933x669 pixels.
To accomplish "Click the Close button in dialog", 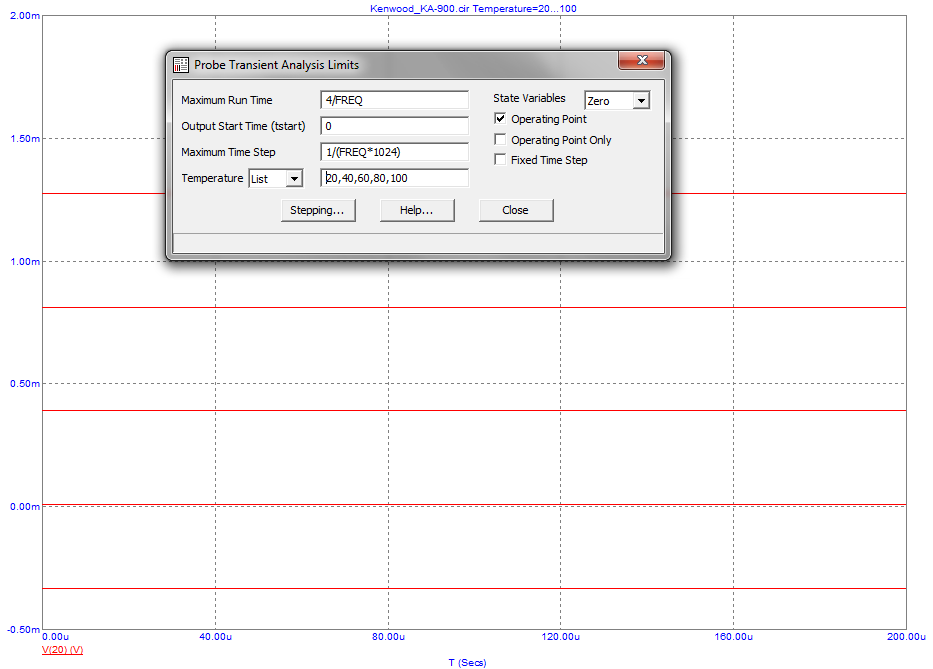I will click(515, 210).
